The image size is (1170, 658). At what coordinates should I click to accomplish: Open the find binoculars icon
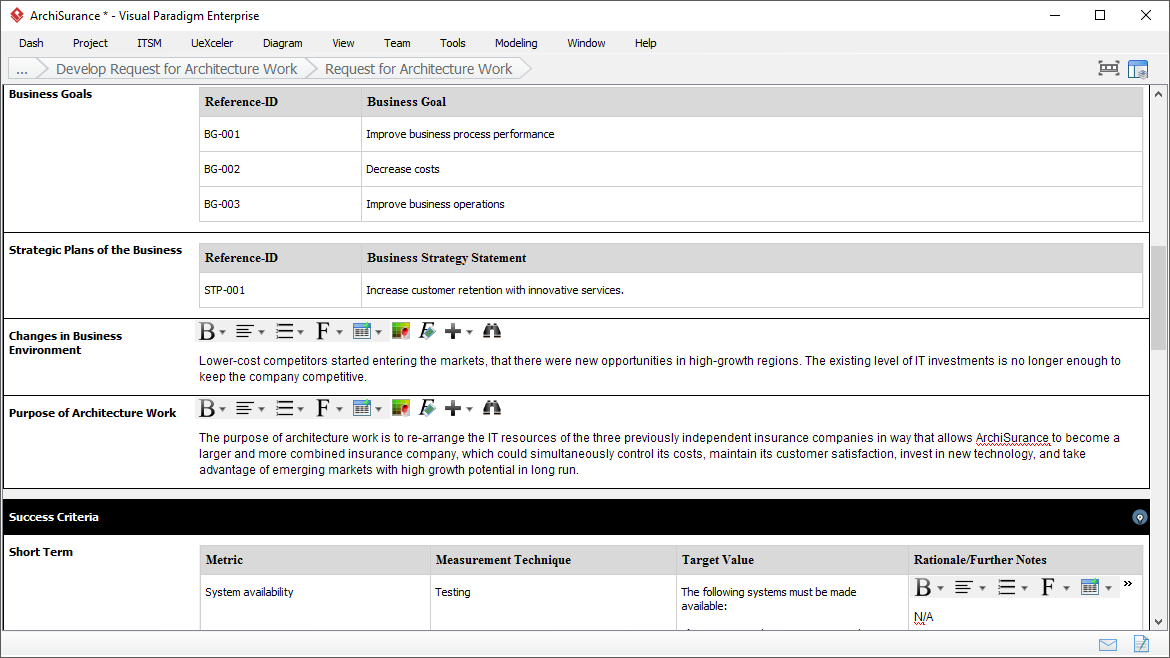[x=491, y=330]
